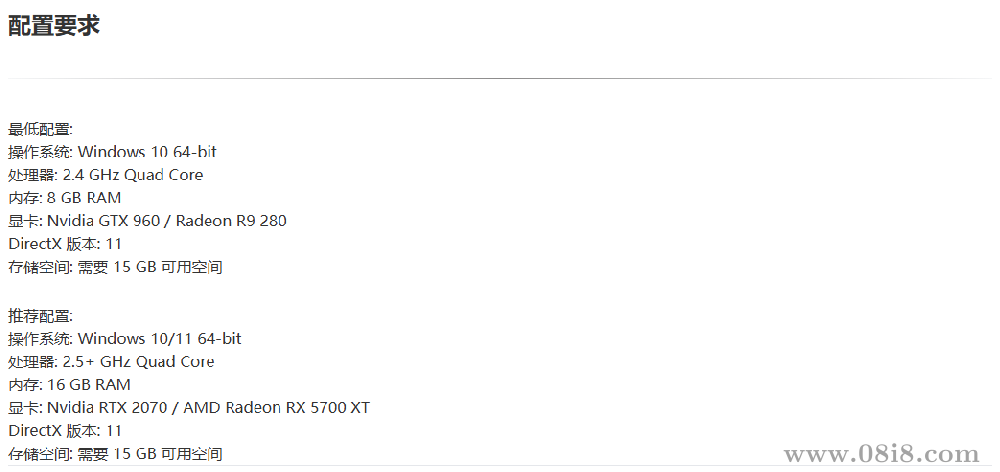Screen dimensions: 1000x472
Task: Click the 配置要求 heading
Action: click(x=54, y=26)
